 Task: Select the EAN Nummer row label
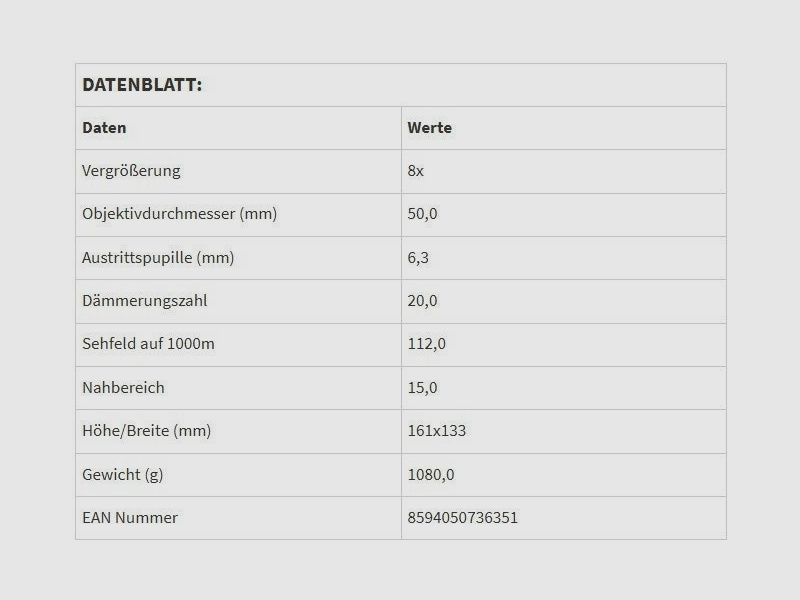tap(130, 518)
